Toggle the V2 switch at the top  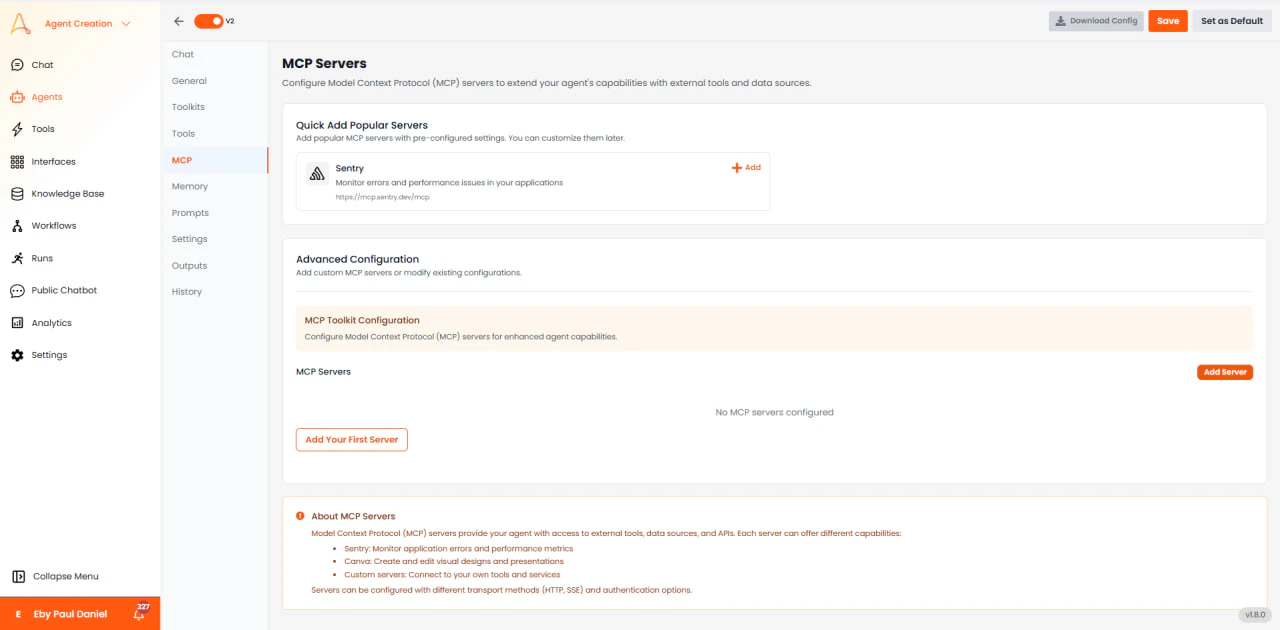point(208,20)
